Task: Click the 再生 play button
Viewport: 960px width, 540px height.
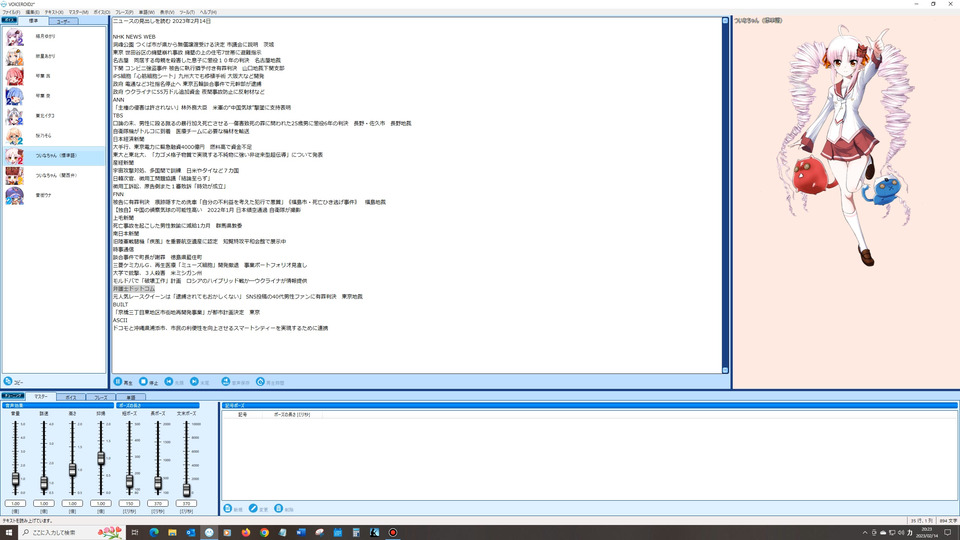Action: [x=118, y=381]
